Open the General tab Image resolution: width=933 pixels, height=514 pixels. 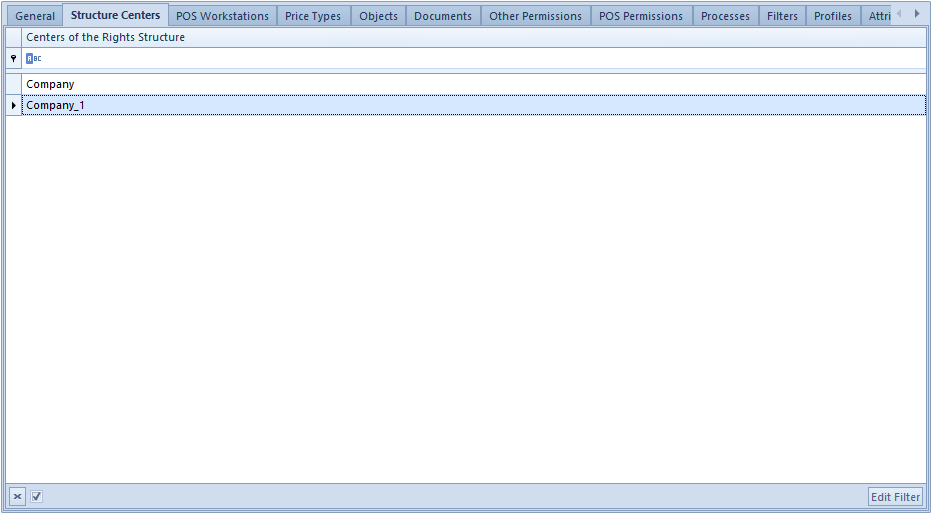[x=35, y=16]
